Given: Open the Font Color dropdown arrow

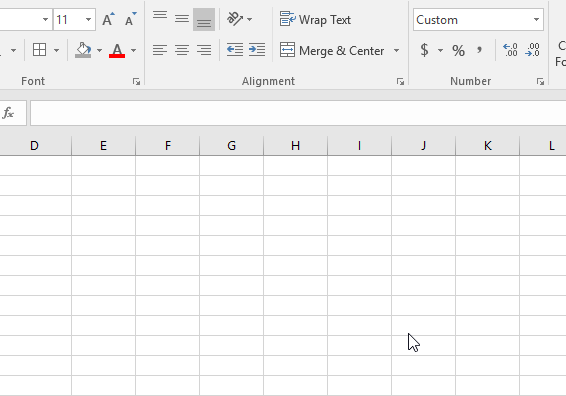Looking at the screenshot, I should coord(134,50).
